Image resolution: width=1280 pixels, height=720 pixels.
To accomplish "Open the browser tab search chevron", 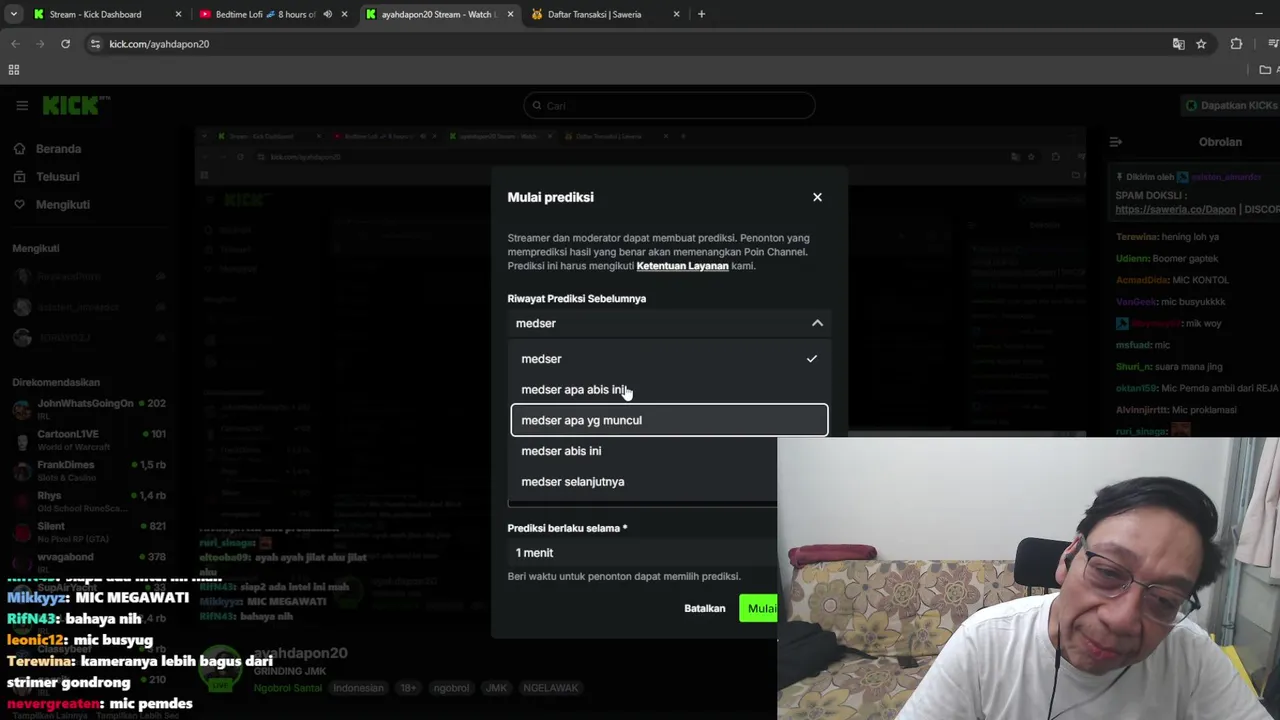I will tap(13, 14).
